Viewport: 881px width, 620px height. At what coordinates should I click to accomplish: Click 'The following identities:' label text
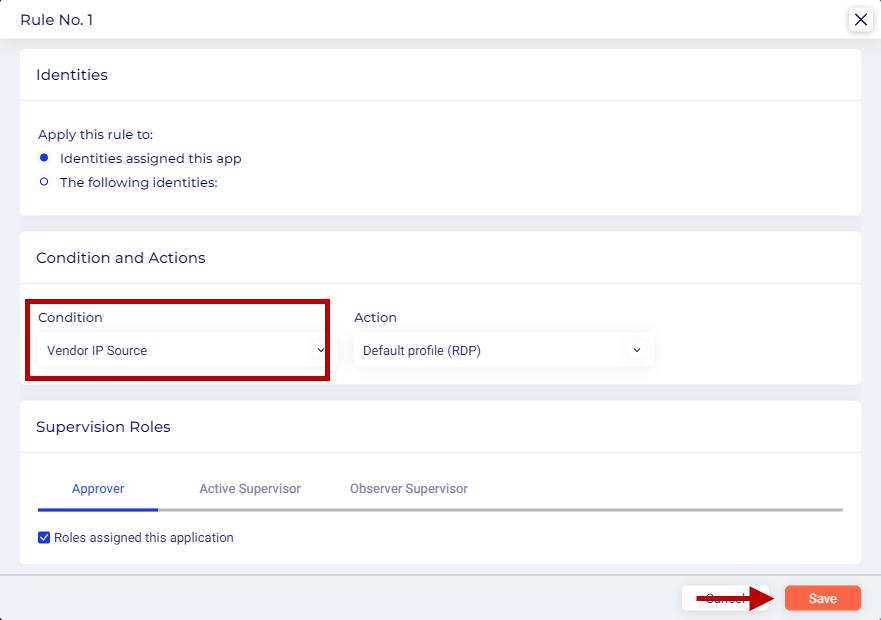(138, 183)
